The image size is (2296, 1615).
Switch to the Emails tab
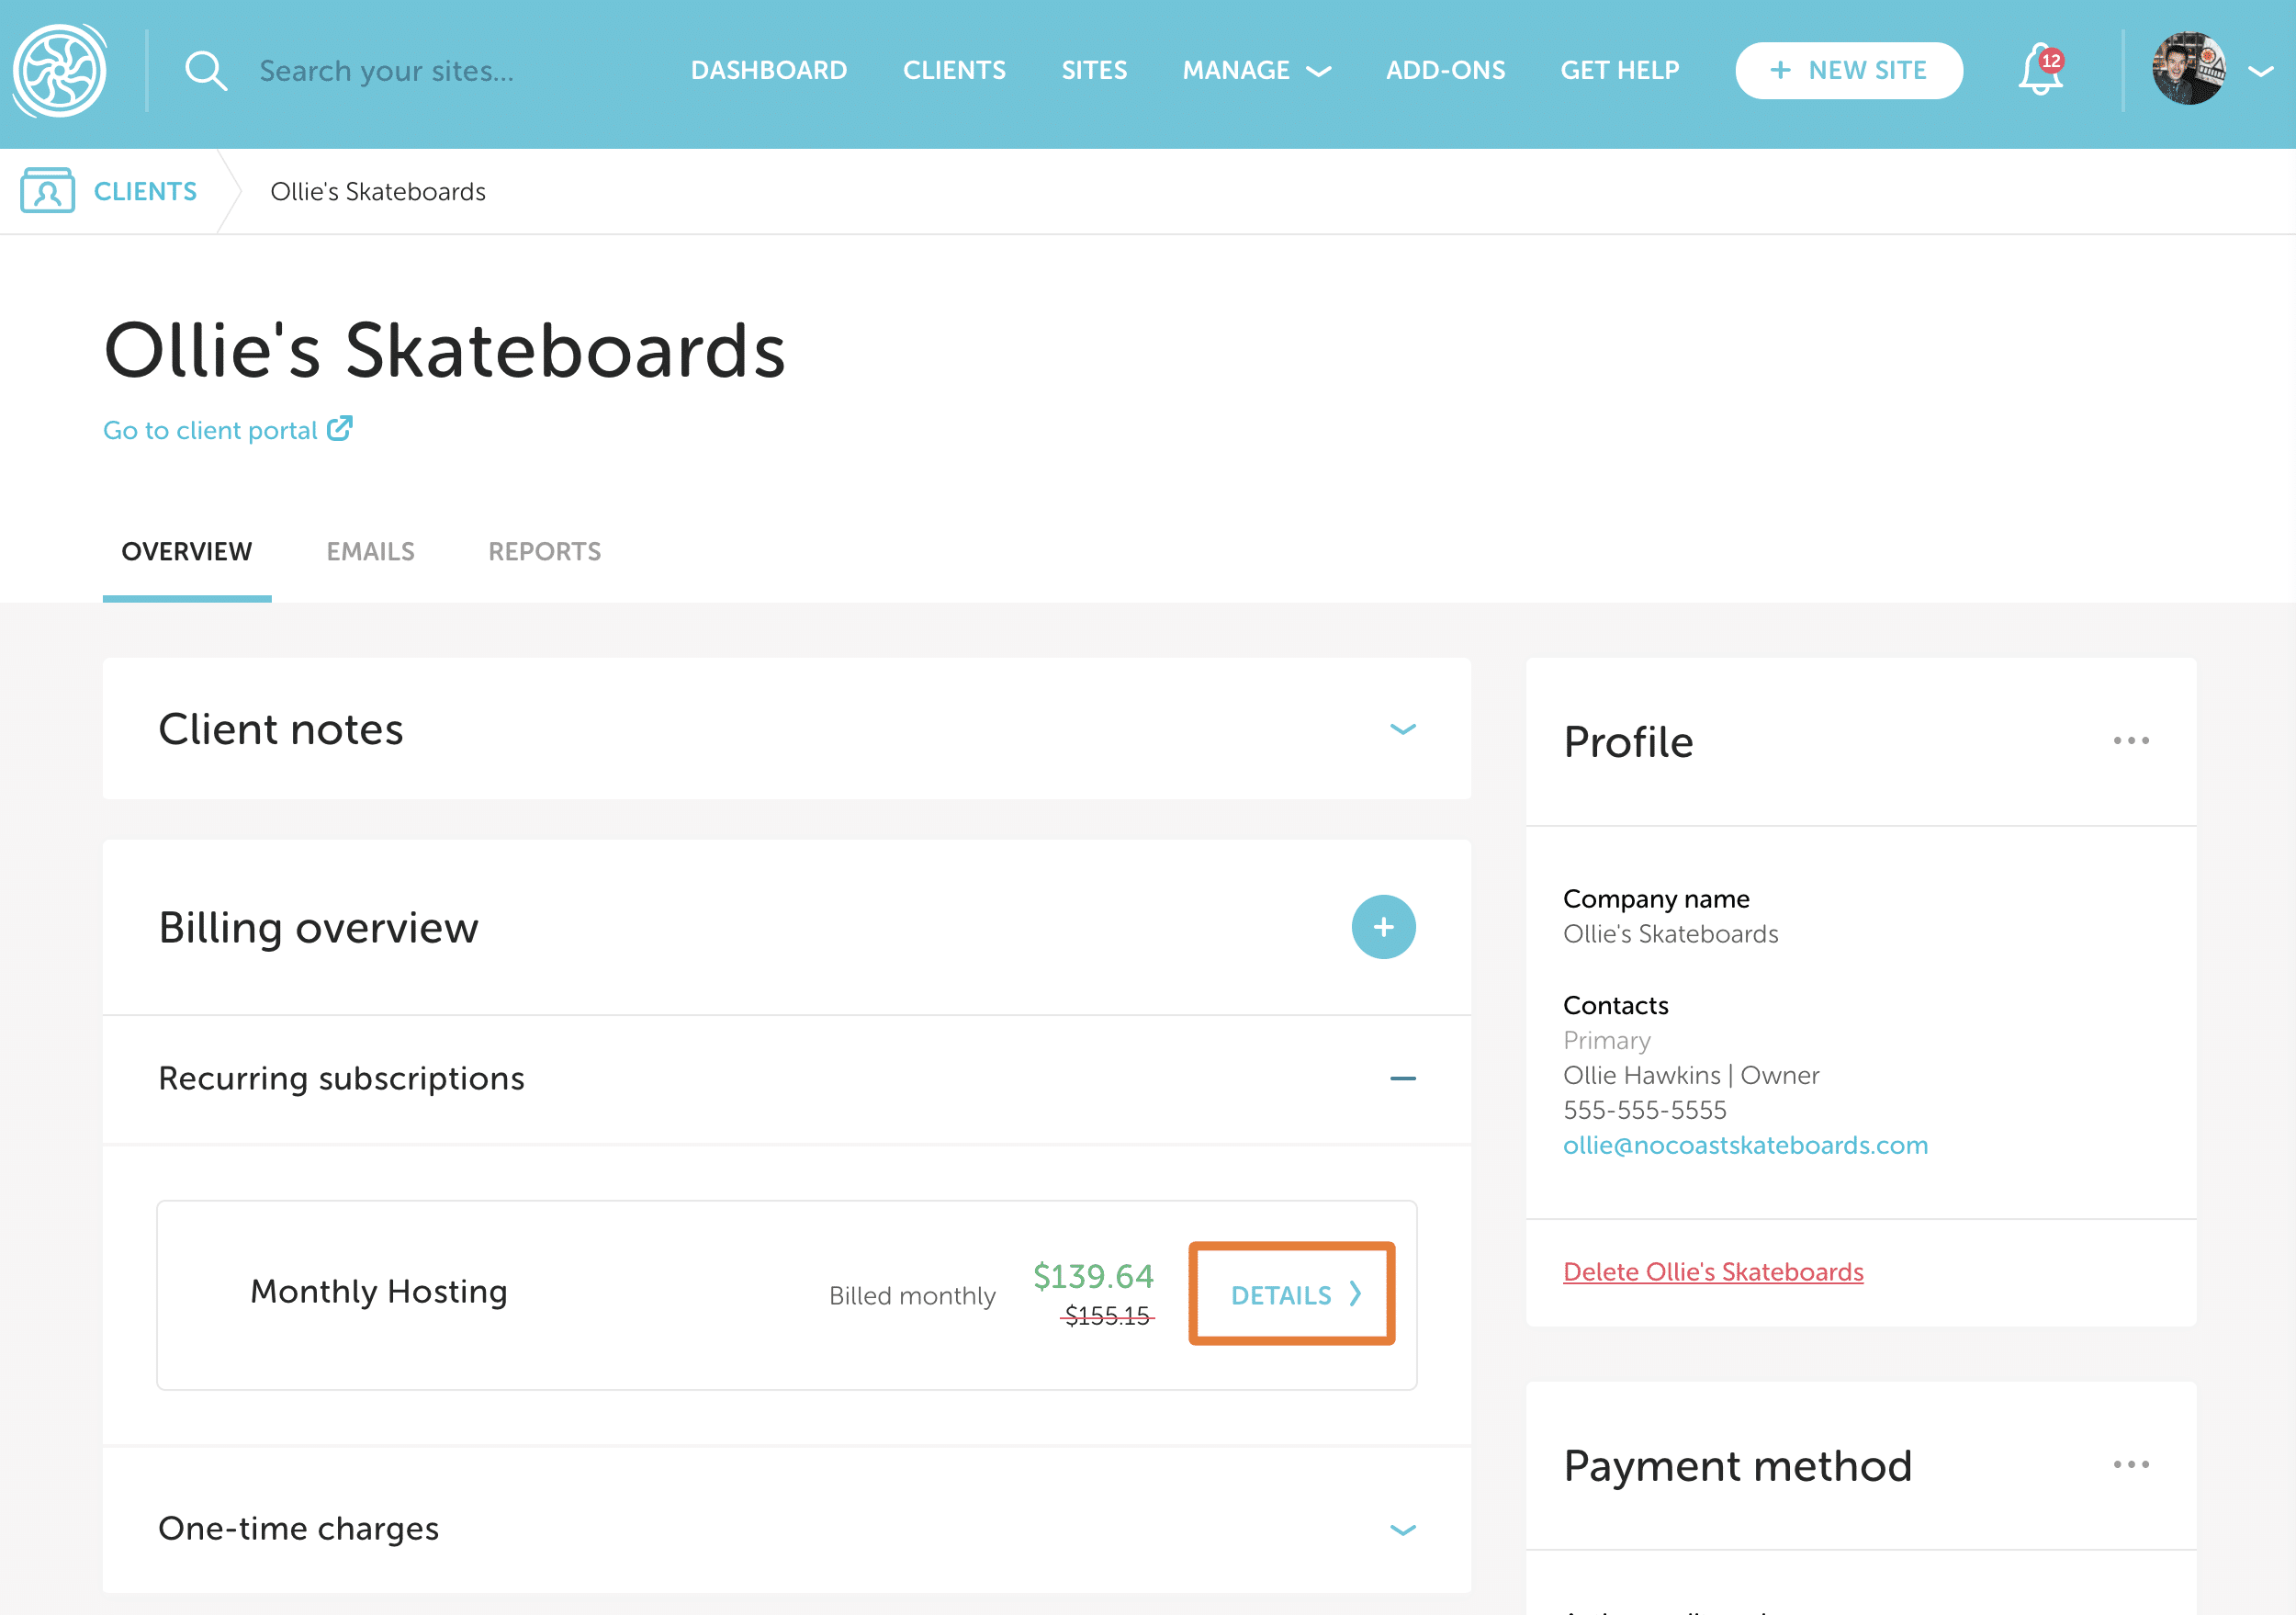pos(370,552)
